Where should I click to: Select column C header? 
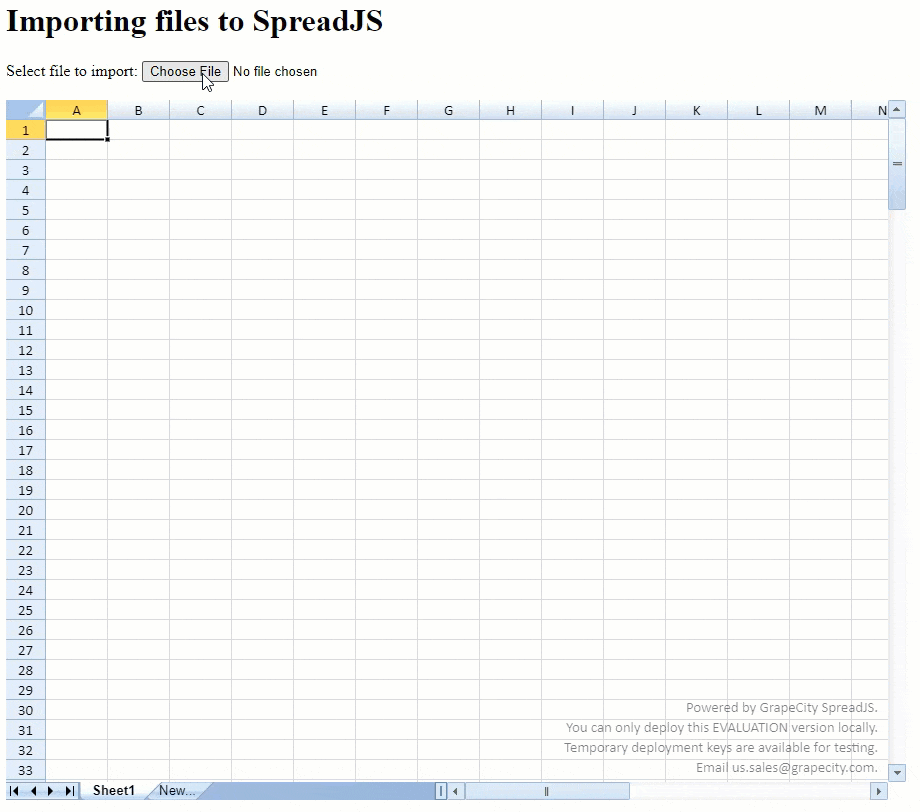tap(201, 110)
